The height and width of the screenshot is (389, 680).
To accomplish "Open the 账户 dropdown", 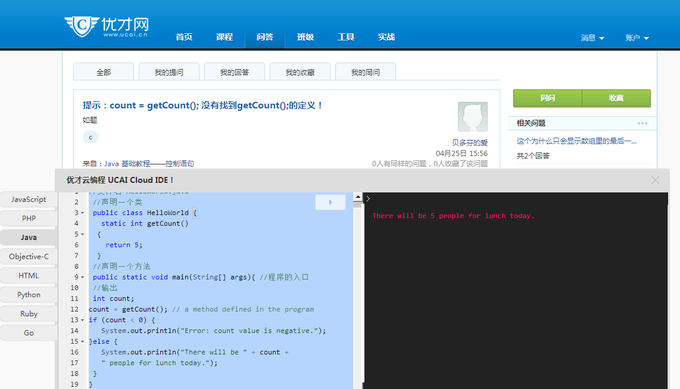I will click(x=637, y=38).
